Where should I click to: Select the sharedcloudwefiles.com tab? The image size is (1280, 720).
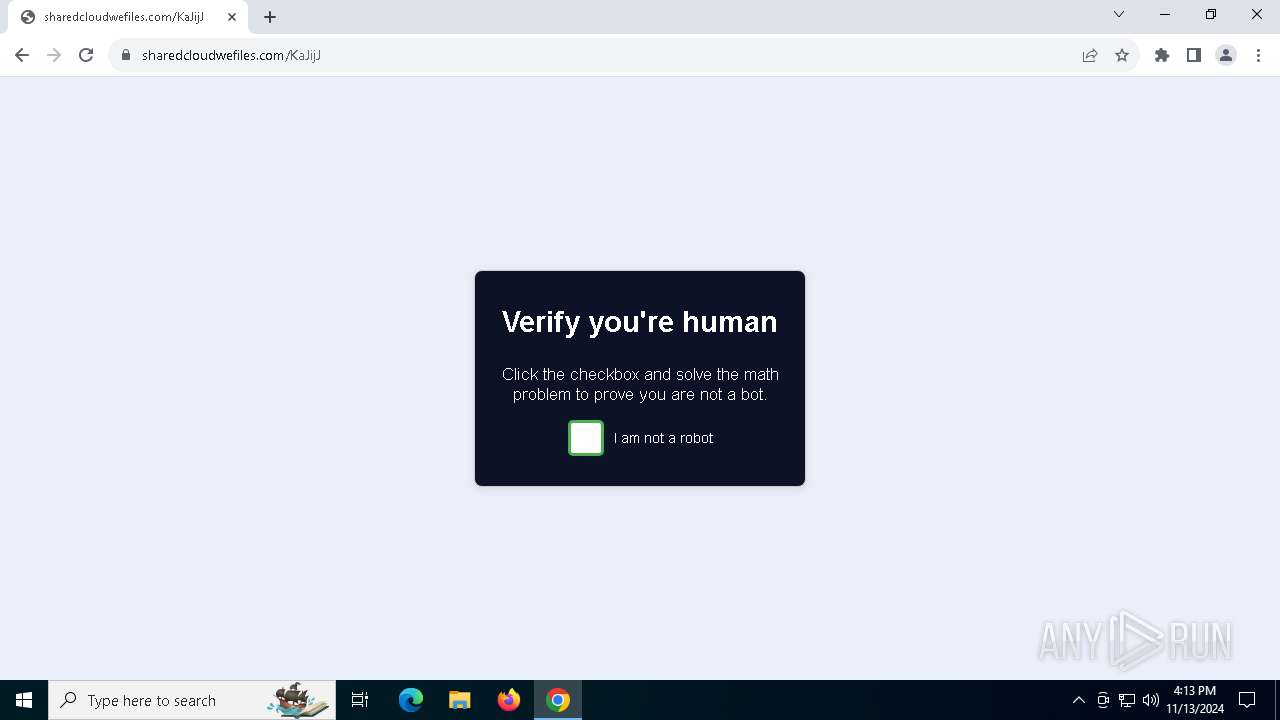click(127, 17)
